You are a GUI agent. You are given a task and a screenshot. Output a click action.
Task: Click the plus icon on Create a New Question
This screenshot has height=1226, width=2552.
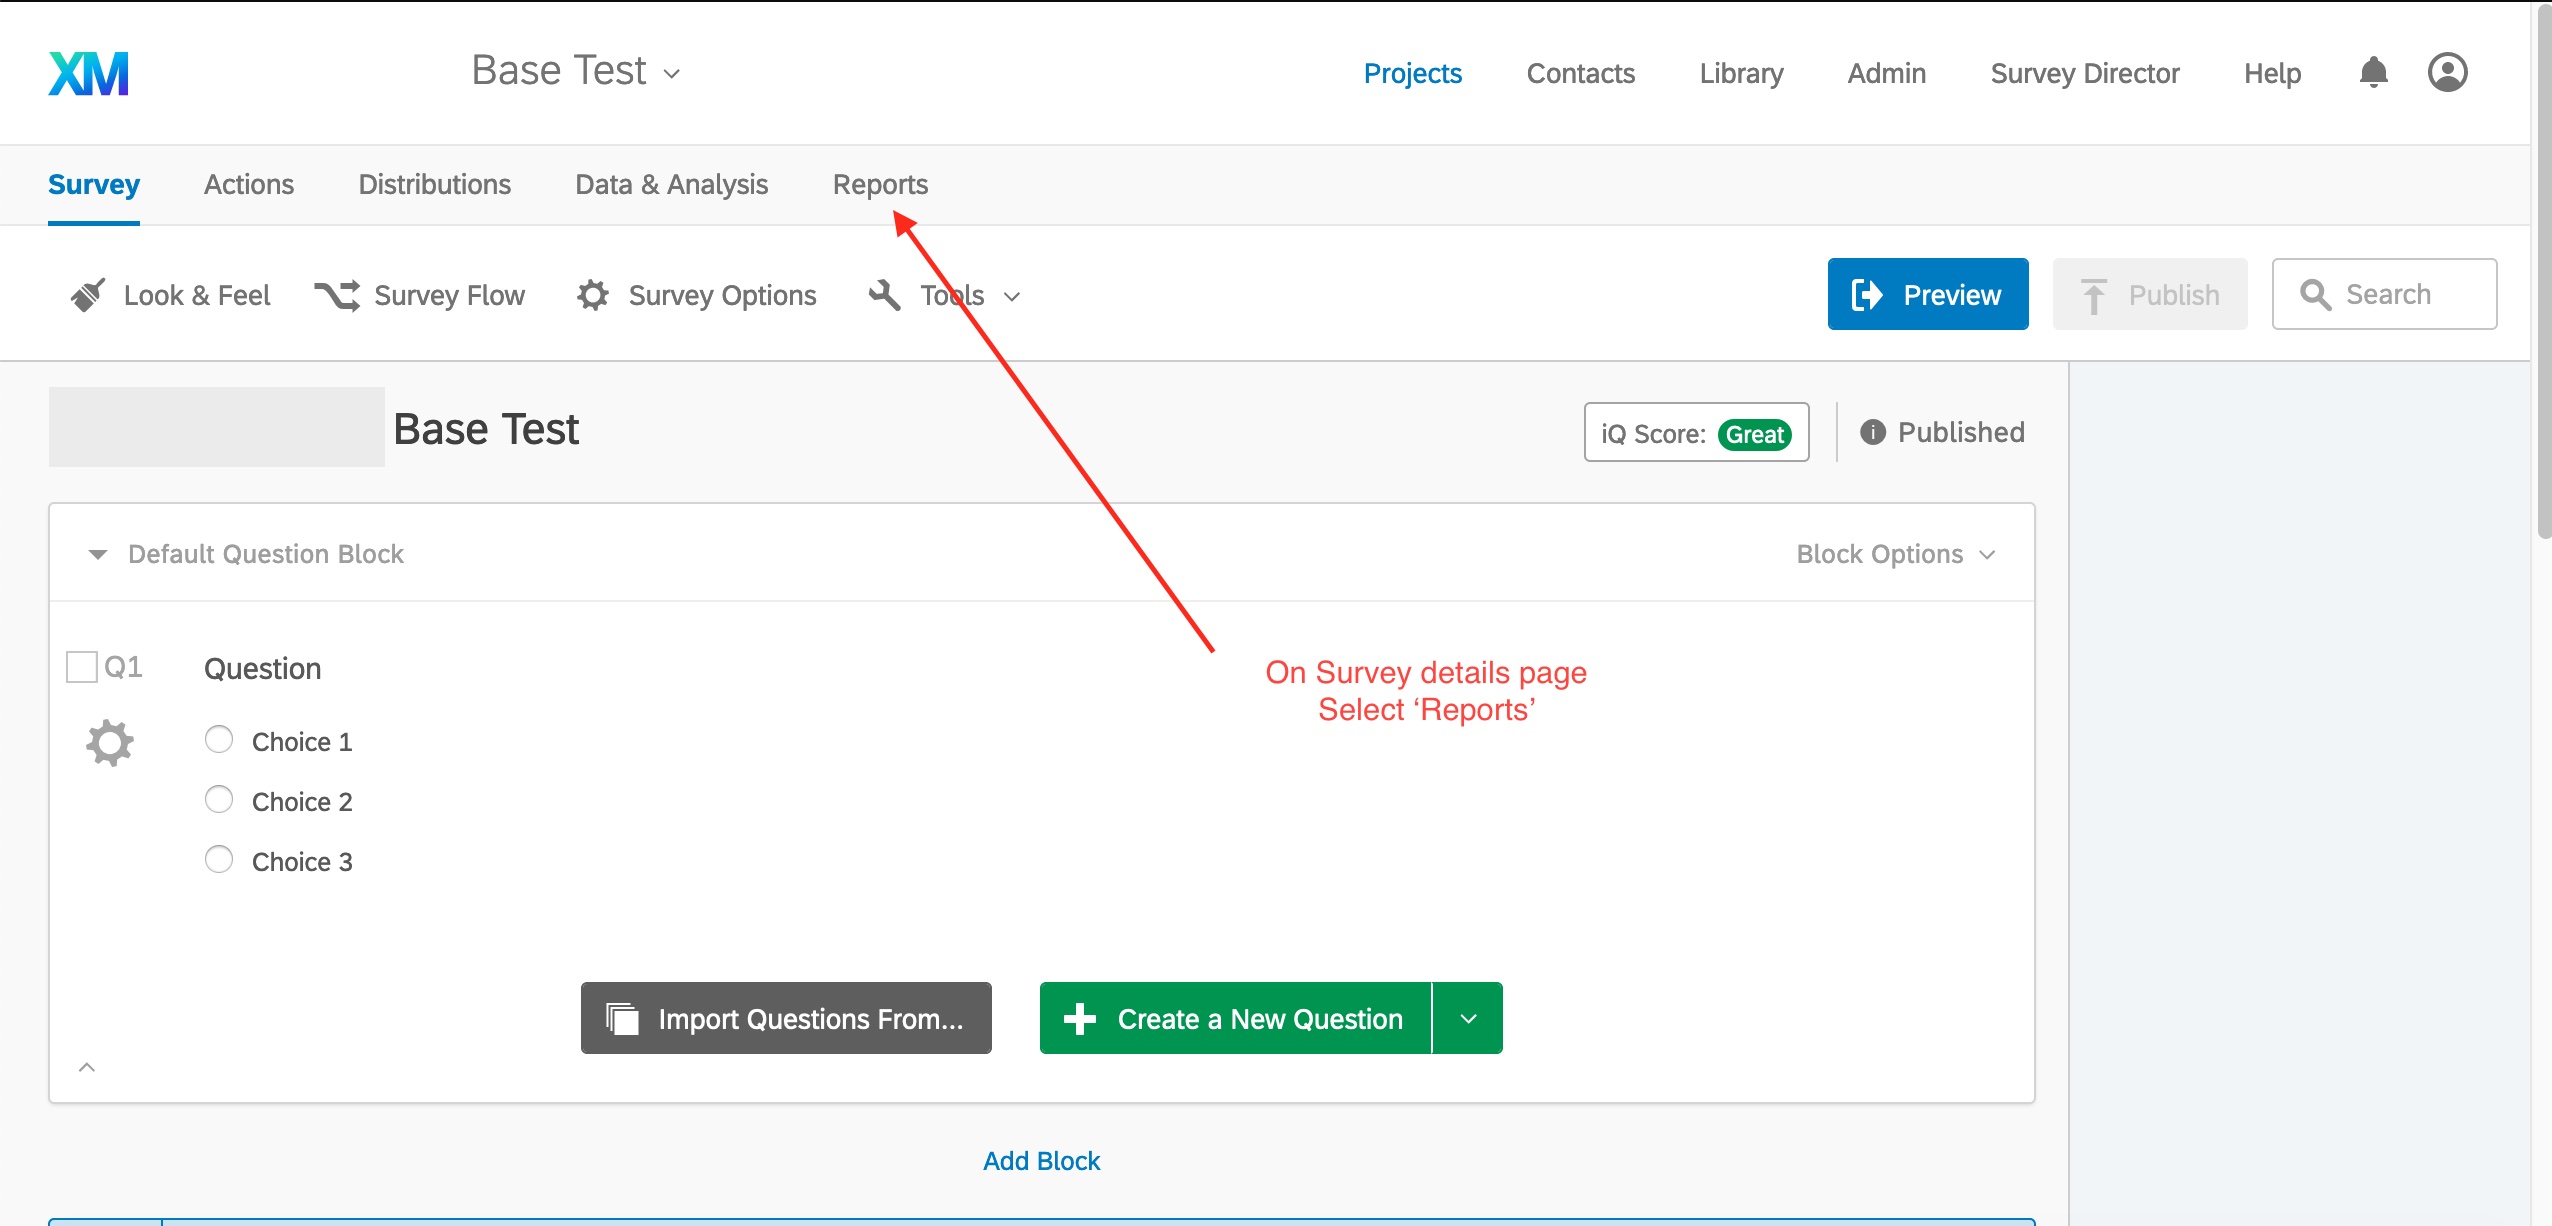(1079, 1019)
